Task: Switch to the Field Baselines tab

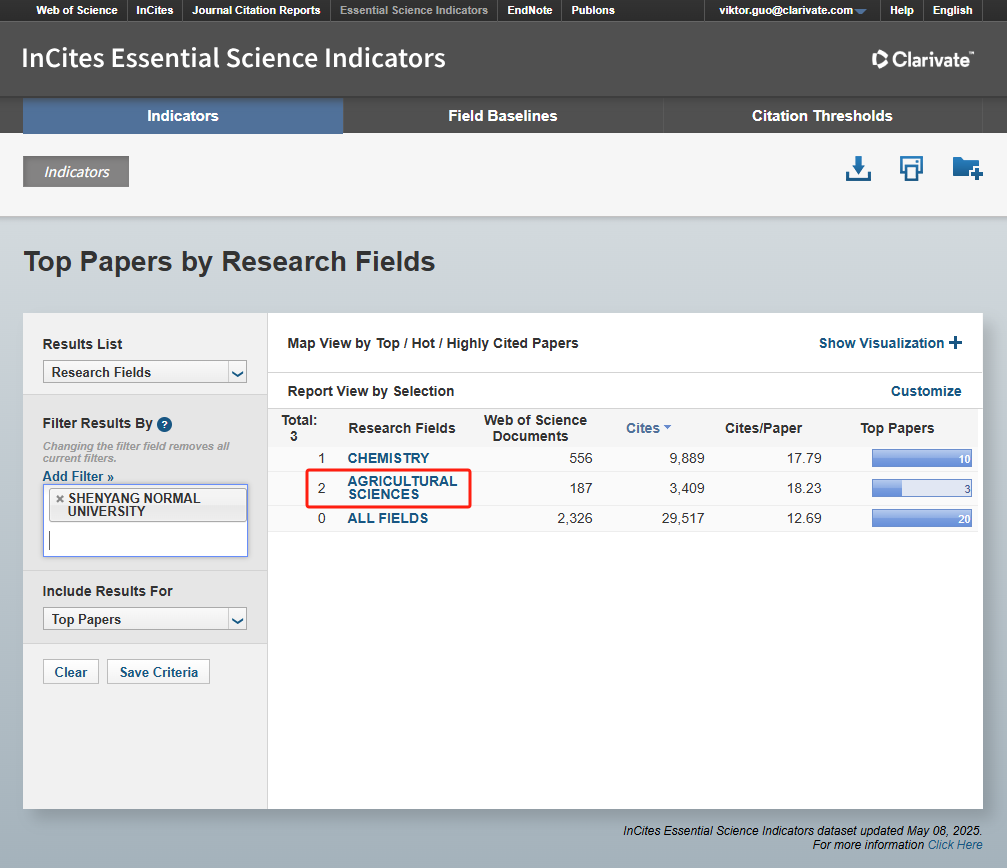Action: 502,116
